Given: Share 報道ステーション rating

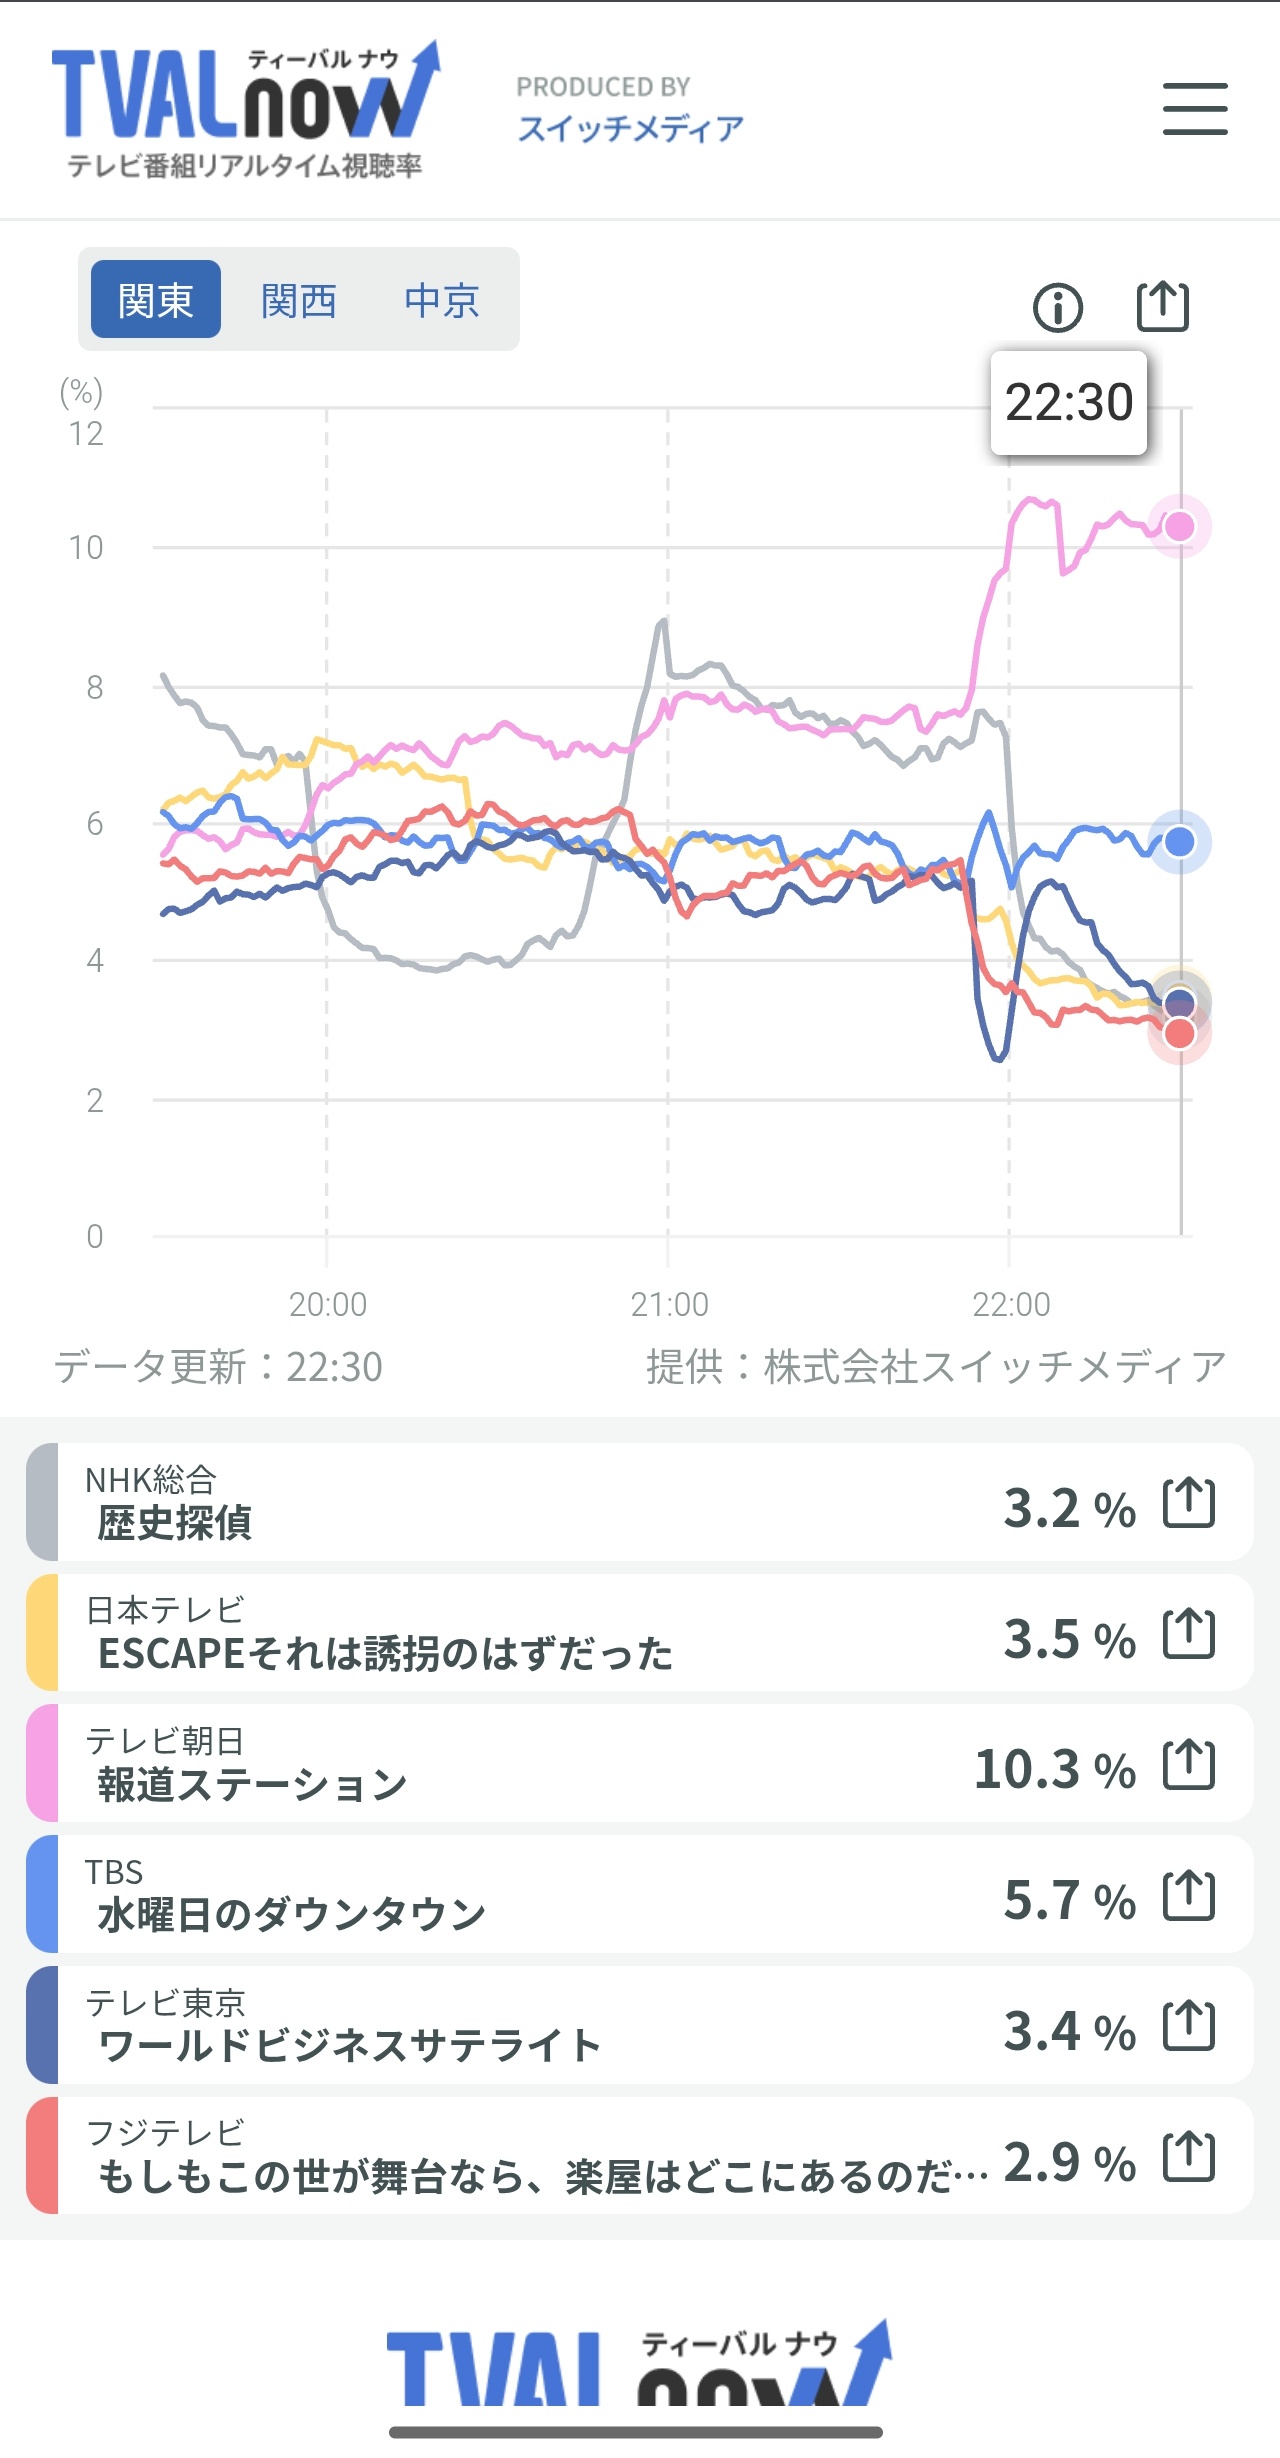Looking at the screenshot, I should tap(1189, 1765).
